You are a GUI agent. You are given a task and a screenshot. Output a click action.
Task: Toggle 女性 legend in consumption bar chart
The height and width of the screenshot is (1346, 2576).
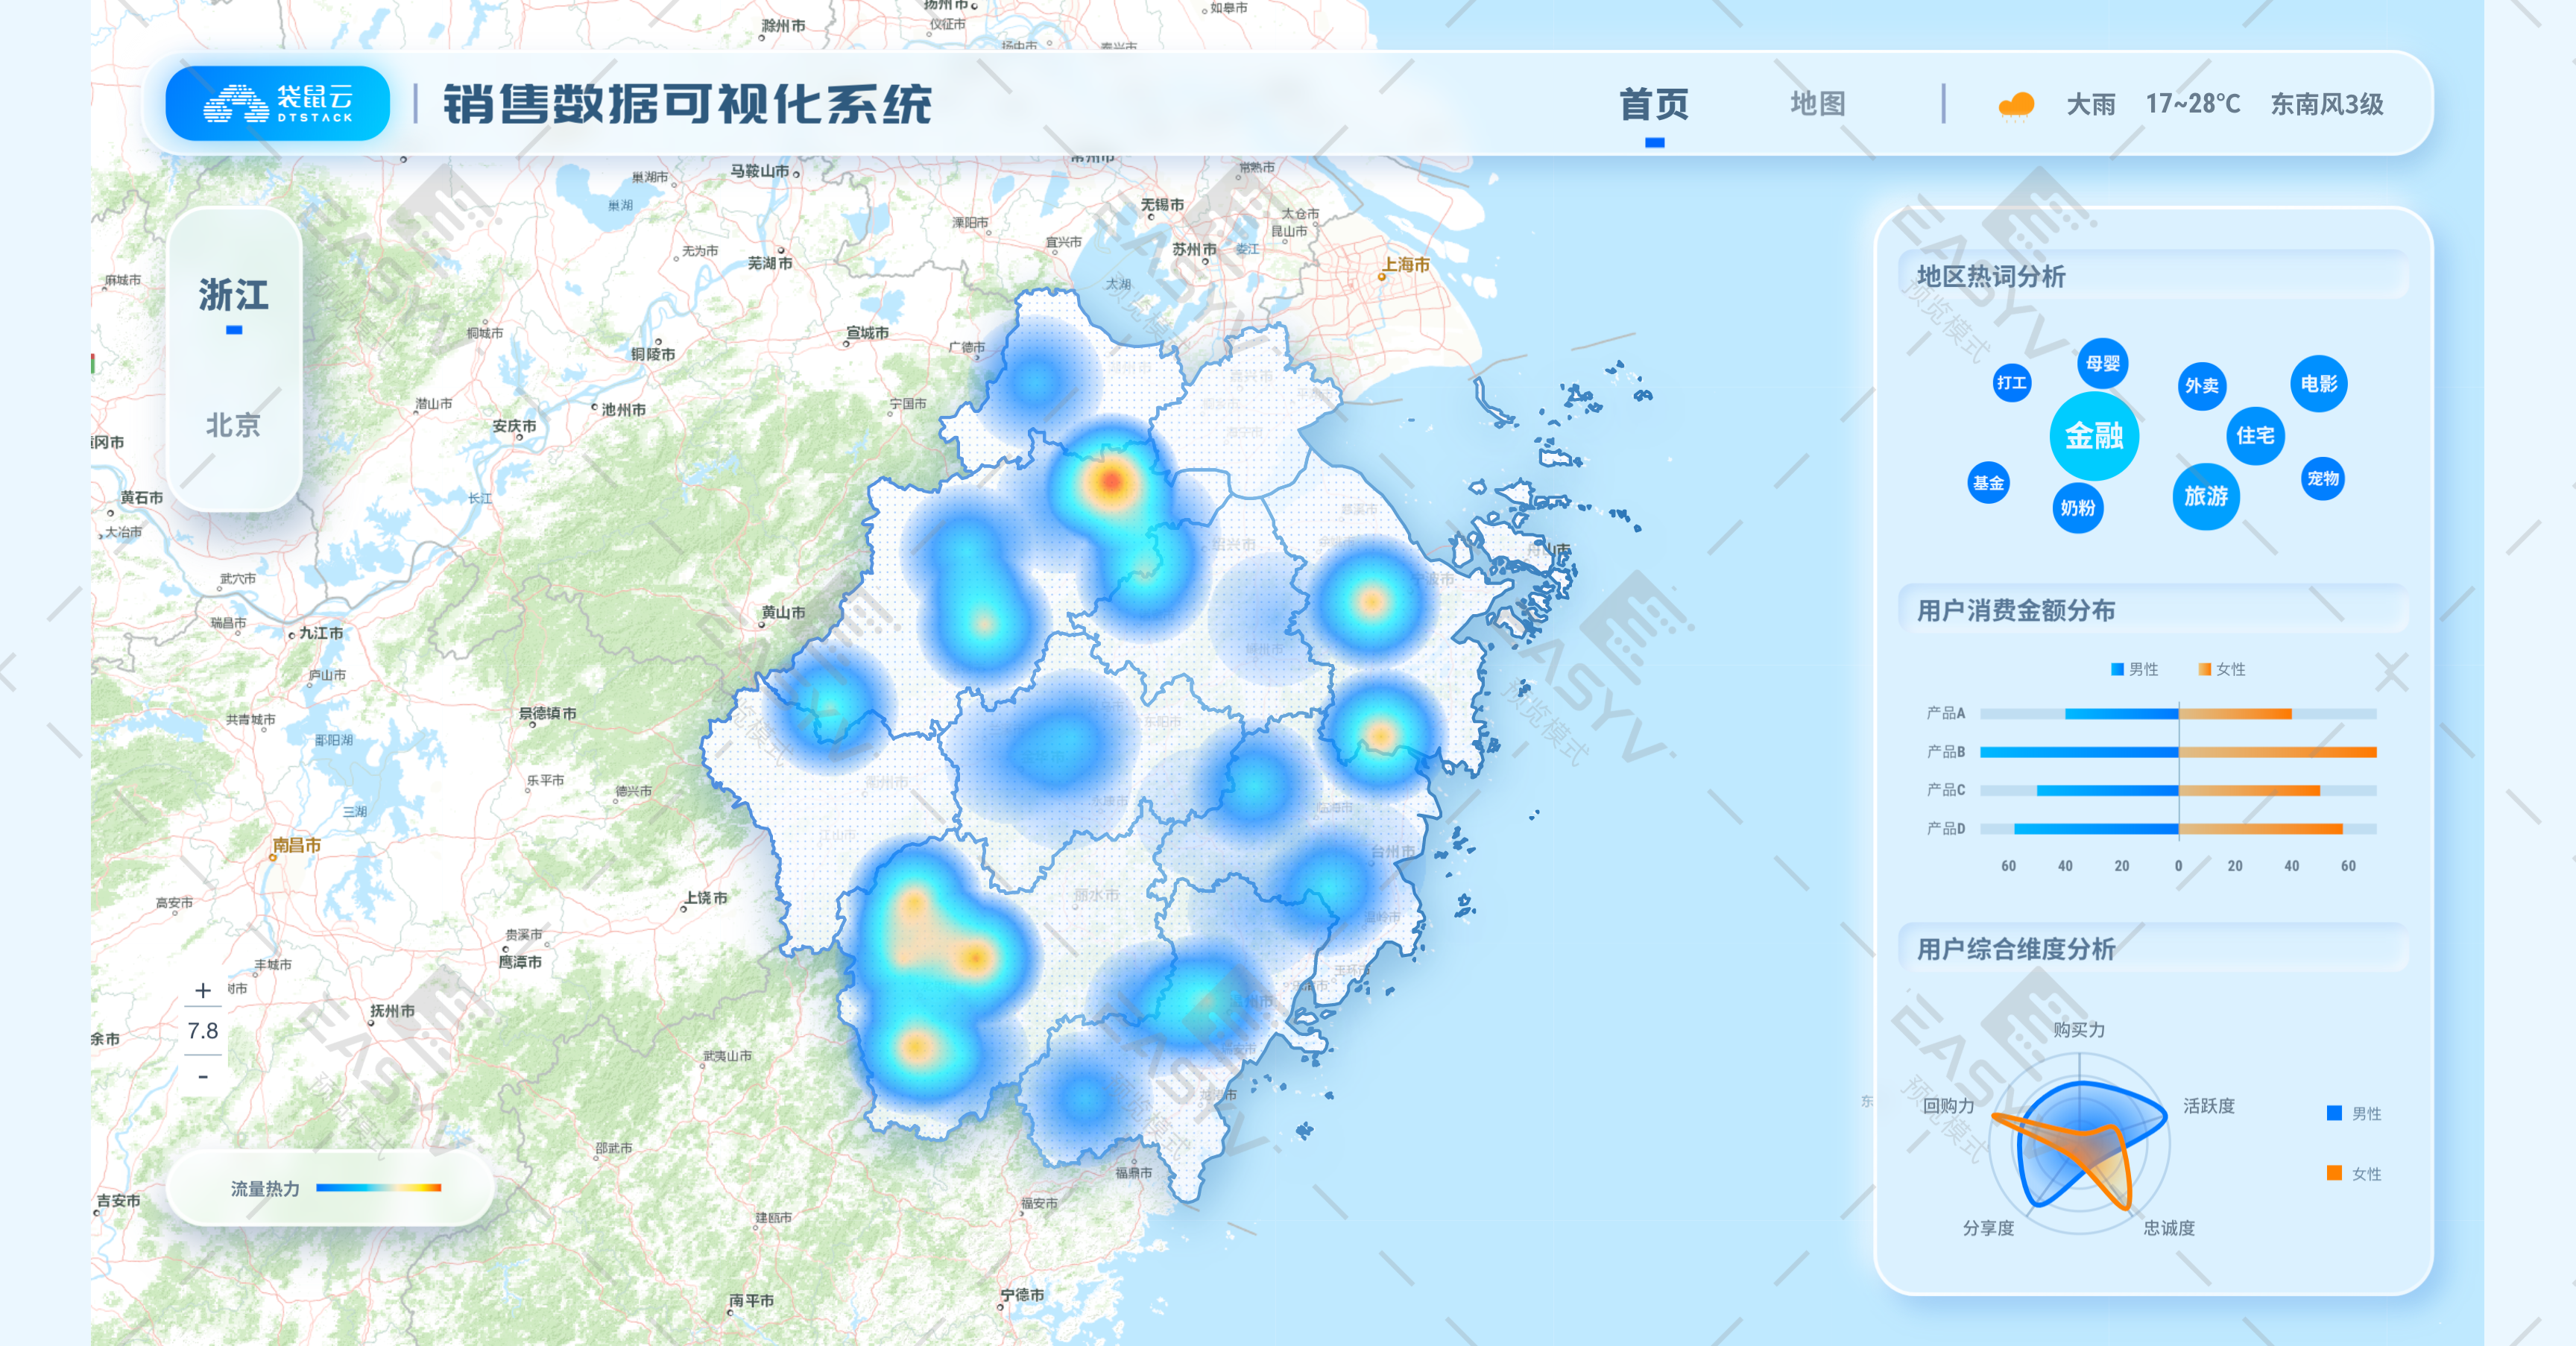coord(2221,669)
